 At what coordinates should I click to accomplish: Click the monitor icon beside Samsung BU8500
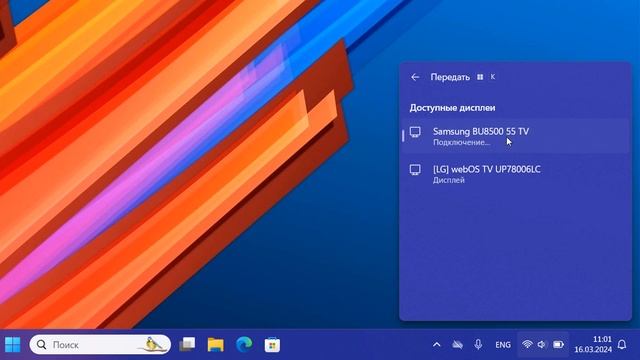415,132
